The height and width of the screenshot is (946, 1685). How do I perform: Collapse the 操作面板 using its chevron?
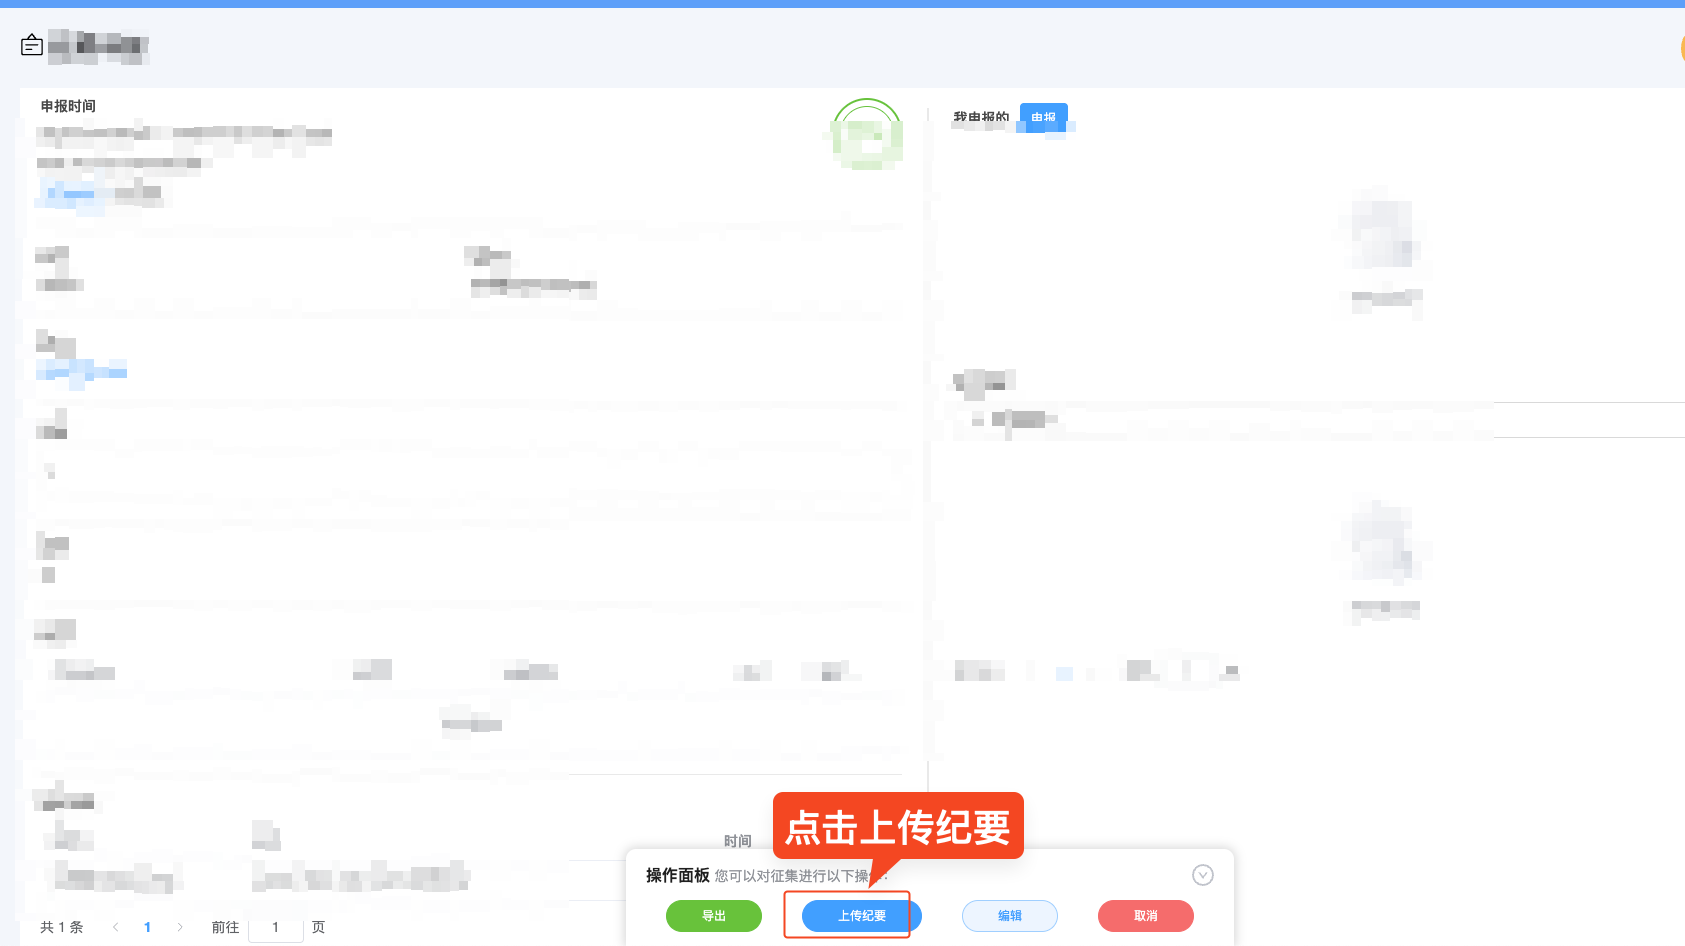point(1203,874)
